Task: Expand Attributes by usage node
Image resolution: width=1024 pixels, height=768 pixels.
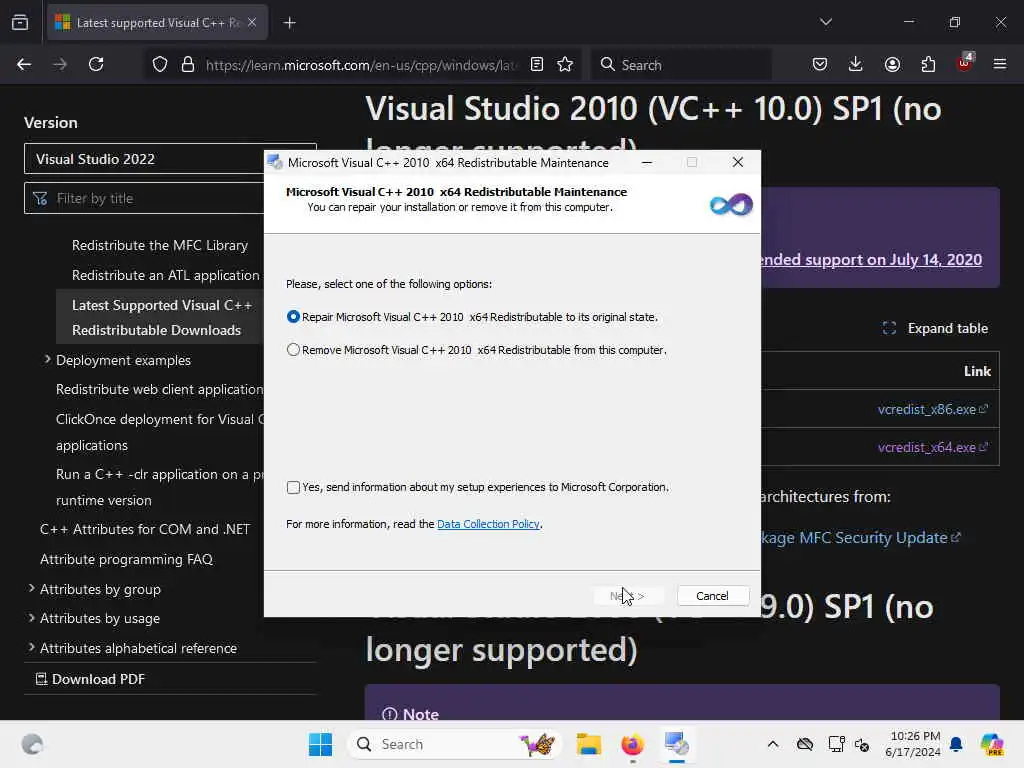Action: (x=31, y=618)
